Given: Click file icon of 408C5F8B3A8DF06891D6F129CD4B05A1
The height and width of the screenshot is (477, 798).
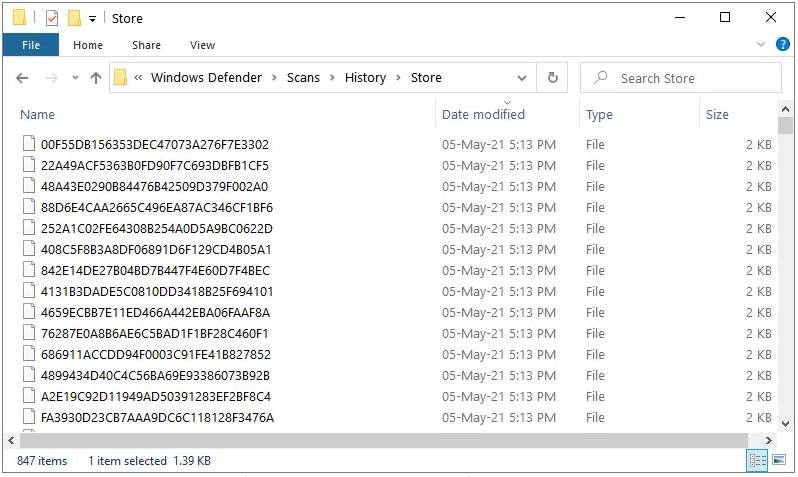Looking at the screenshot, I should 29,248.
